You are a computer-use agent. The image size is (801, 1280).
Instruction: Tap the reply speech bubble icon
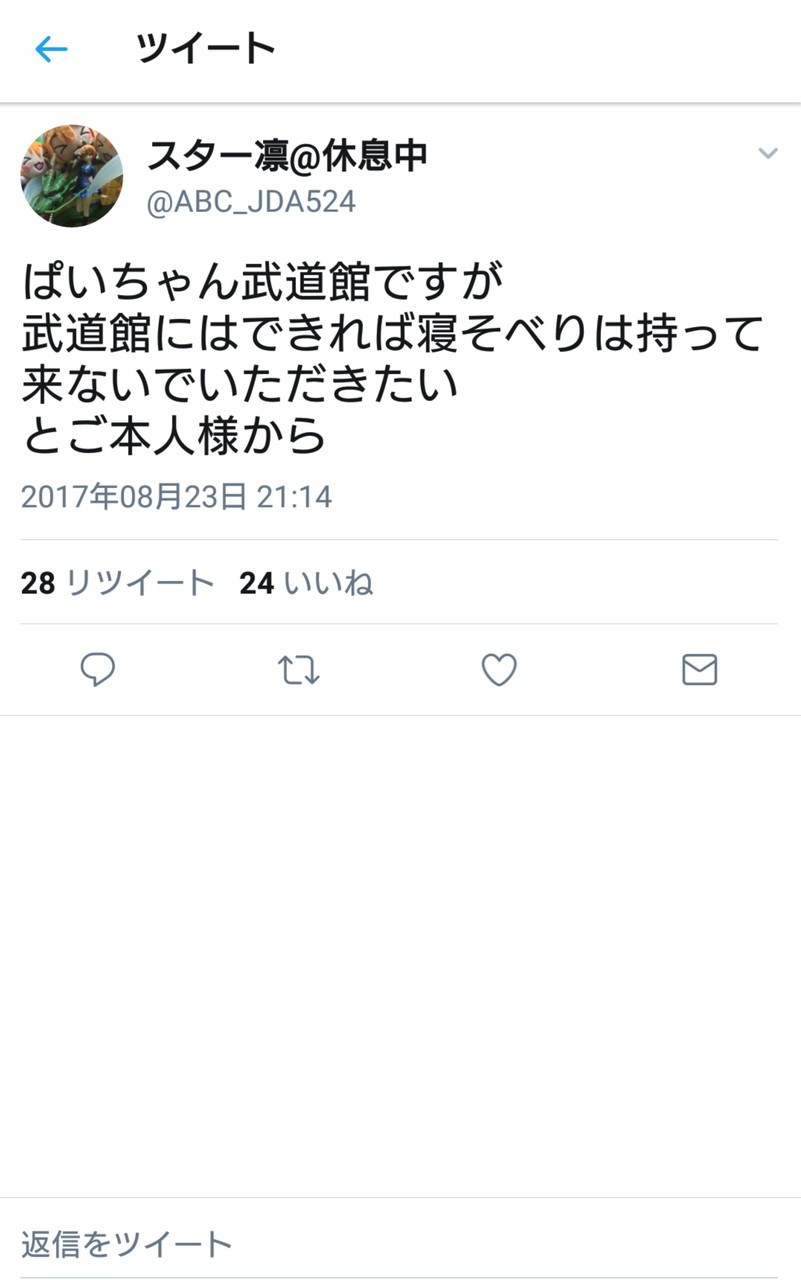tap(98, 669)
